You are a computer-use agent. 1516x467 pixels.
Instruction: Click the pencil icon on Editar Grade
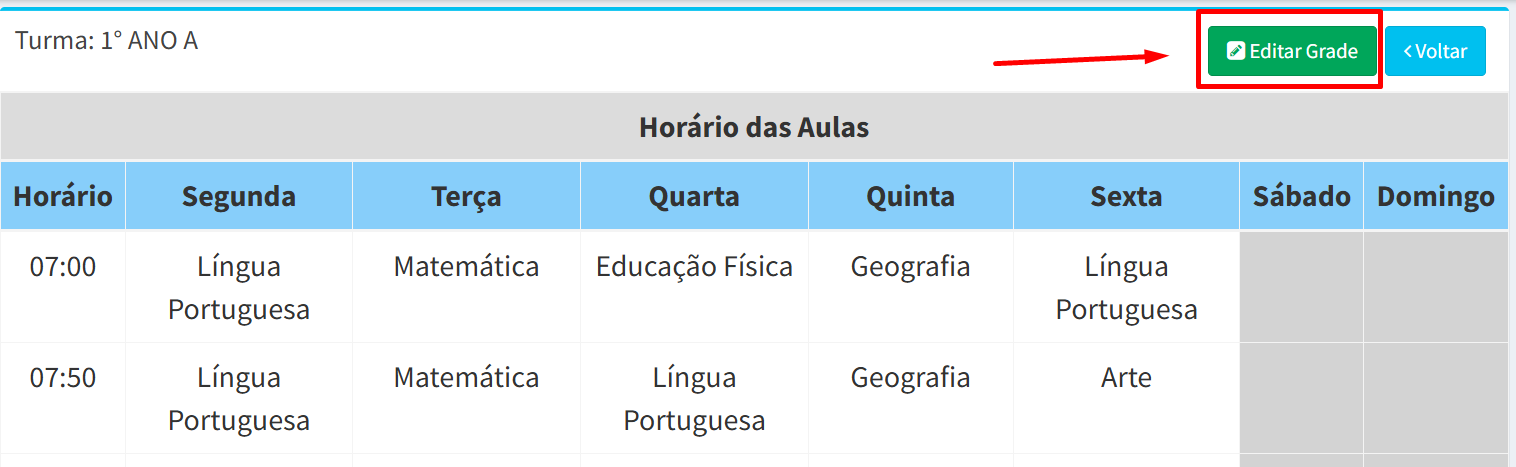pyautogui.click(x=1236, y=51)
